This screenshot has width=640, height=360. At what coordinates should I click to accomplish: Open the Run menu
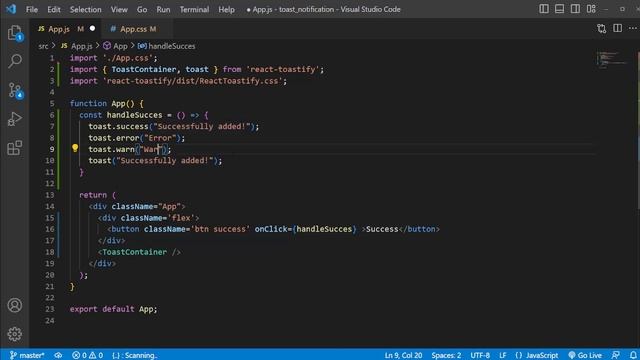[163, 9]
